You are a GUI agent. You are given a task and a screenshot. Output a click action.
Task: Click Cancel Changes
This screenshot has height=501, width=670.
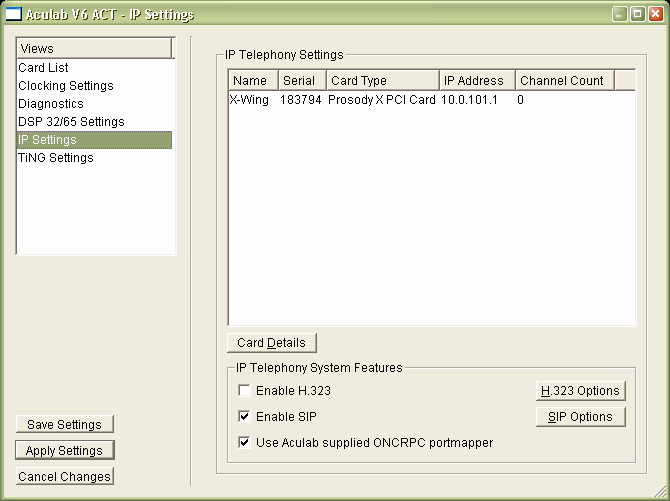click(65, 476)
